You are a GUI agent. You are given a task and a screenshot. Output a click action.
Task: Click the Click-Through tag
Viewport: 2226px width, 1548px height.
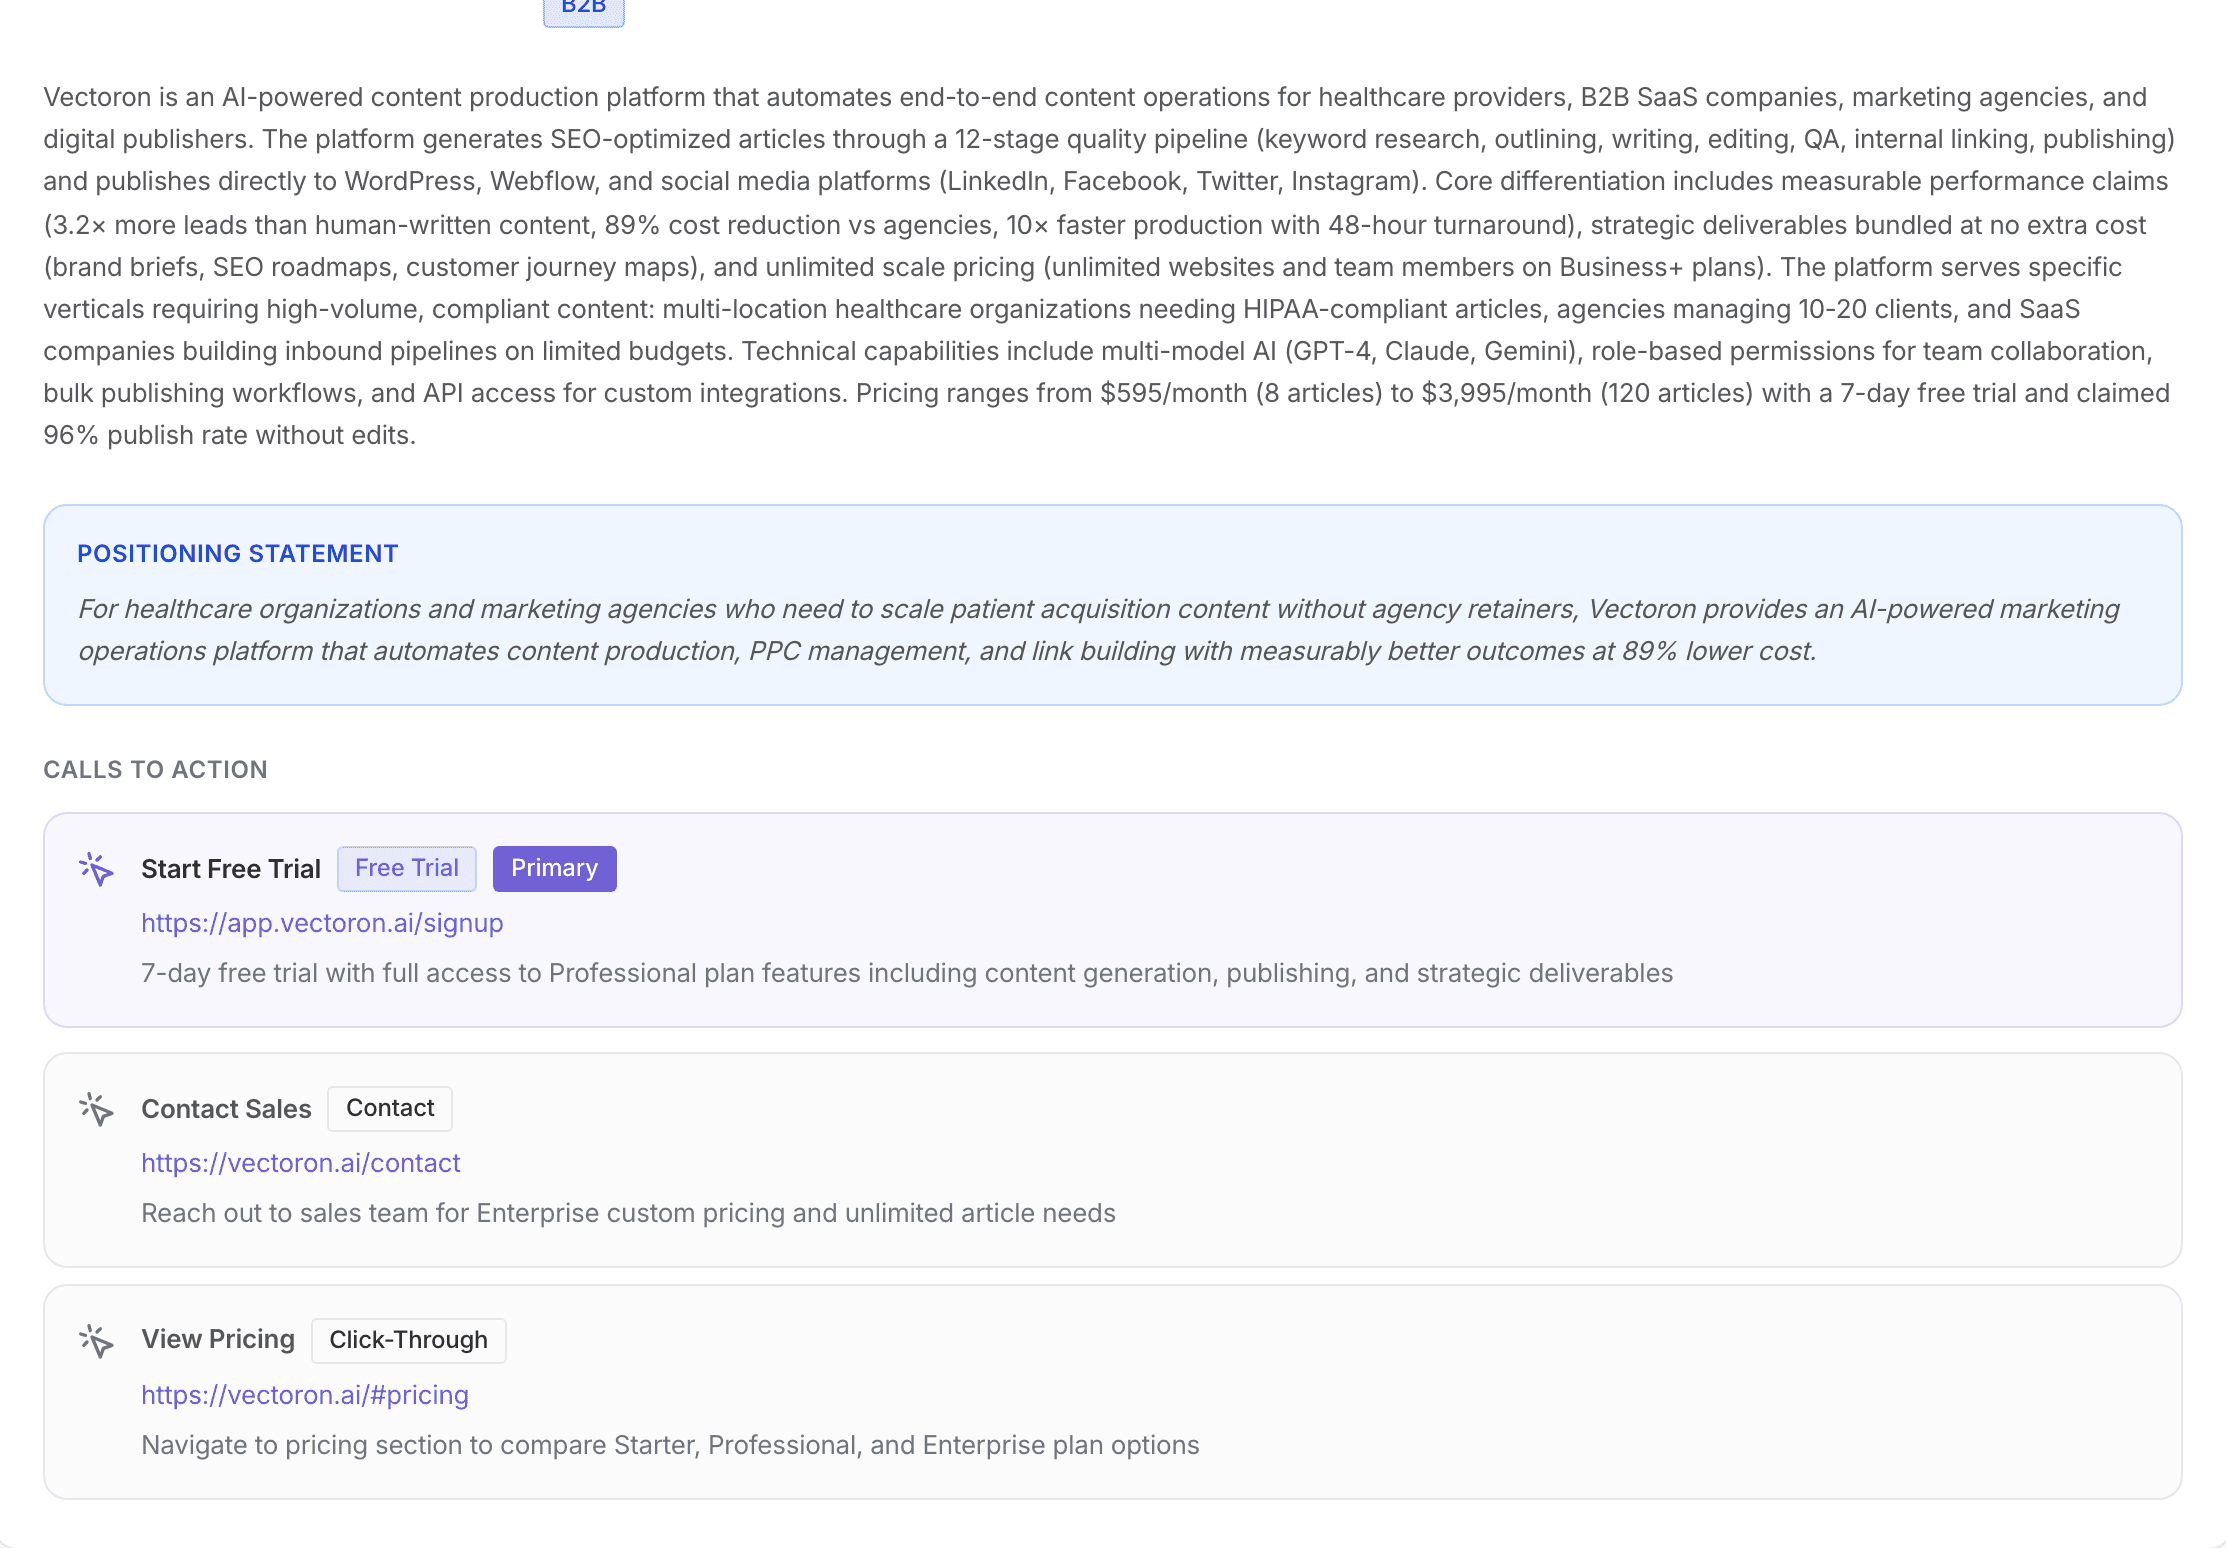click(x=408, y=1340)
